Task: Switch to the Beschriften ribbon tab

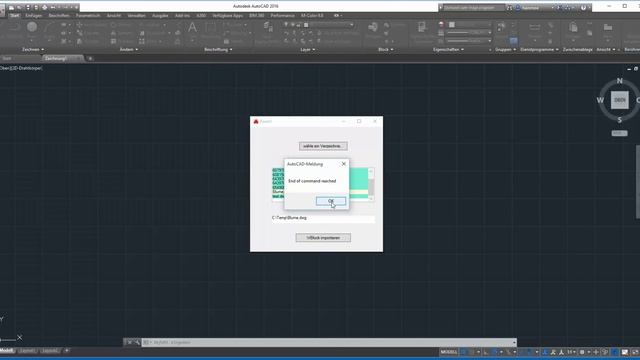Action: pos(59,16)
